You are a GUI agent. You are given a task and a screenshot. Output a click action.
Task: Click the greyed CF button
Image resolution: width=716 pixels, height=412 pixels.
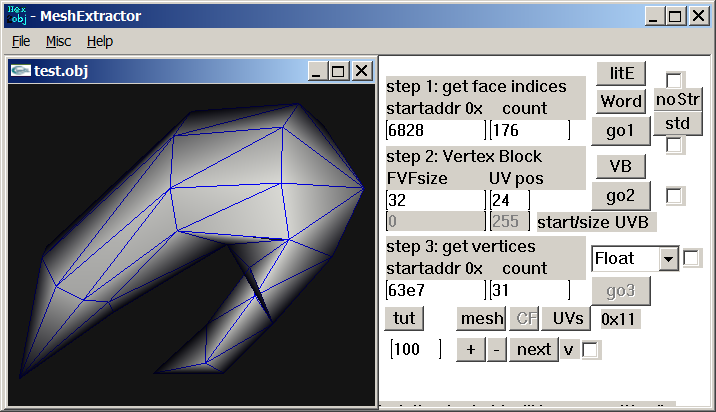(x=524, y=318)
